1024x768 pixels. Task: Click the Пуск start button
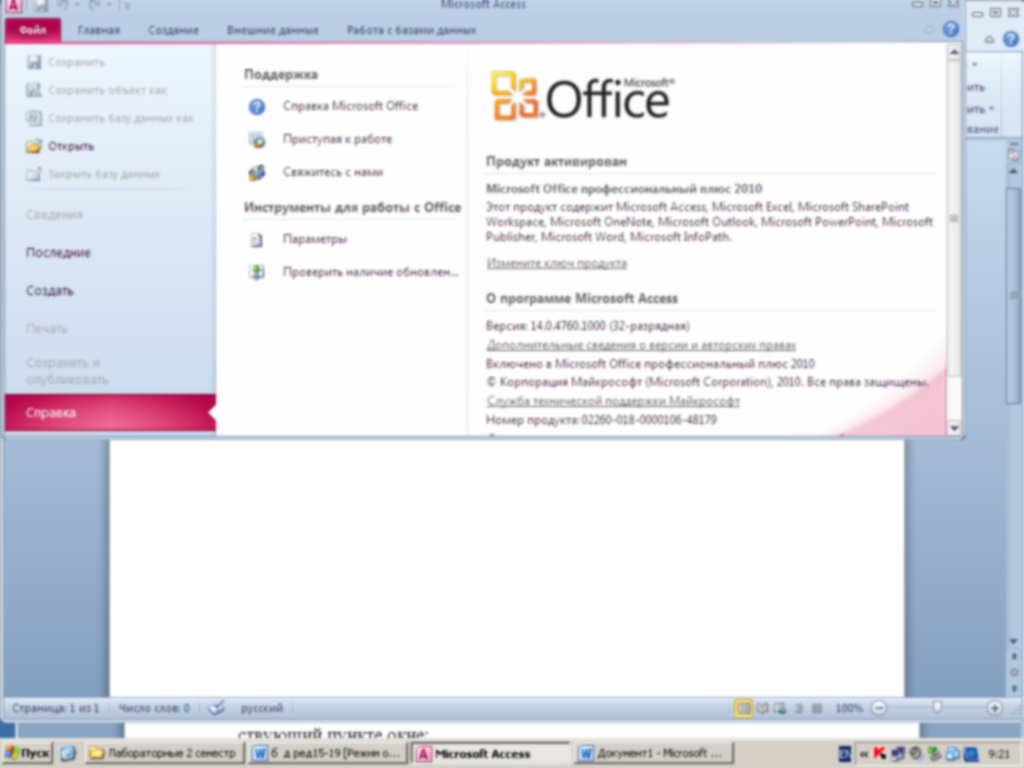(27, 754)
